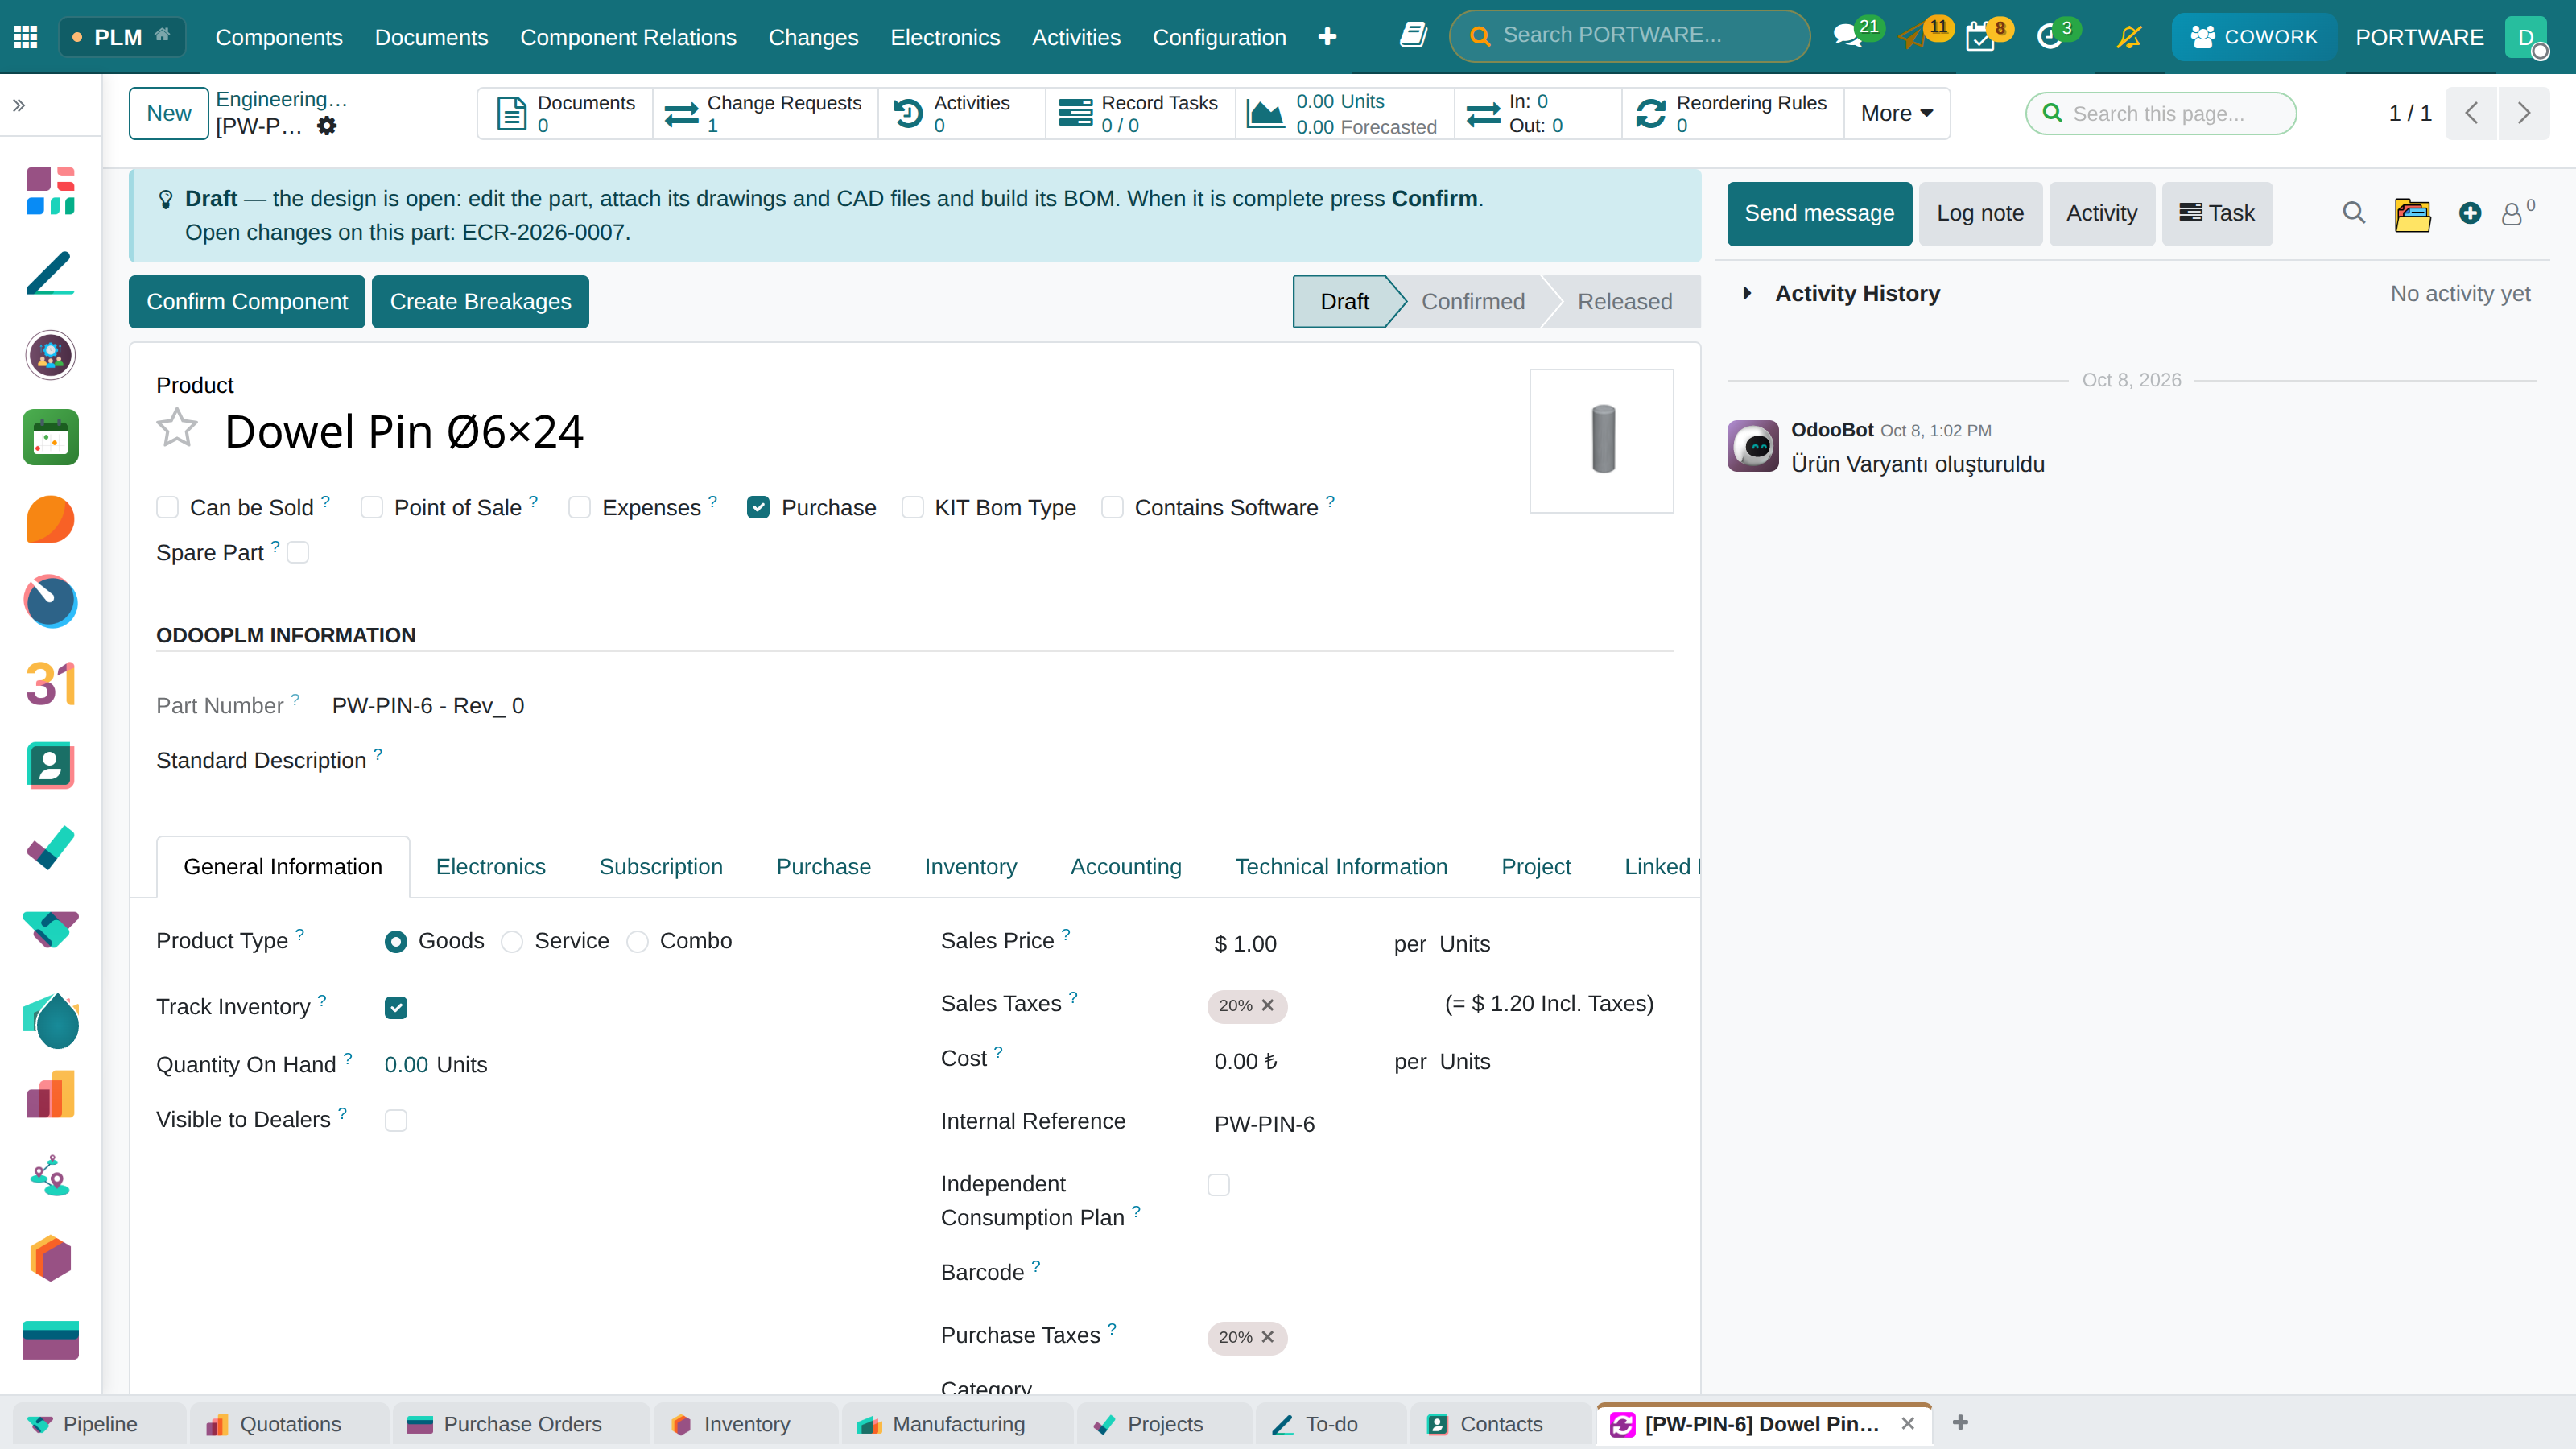Click the Create Breakages button
The width and height of the screenshot is (2576, 1449).
tap(480, 302)
